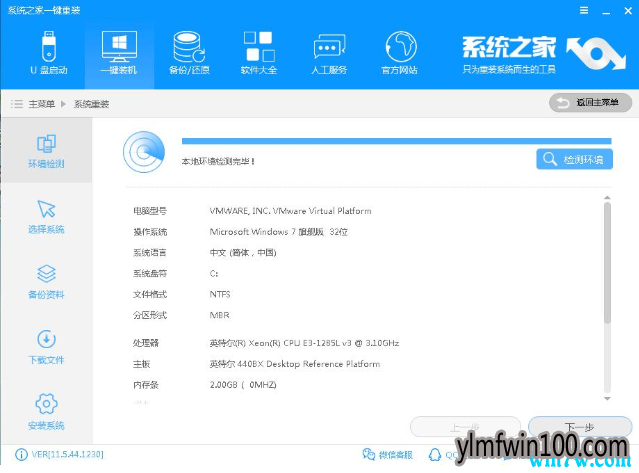Click scrollbar up arrow in info list
This screenshot has width=639, height=473.
[607, 198]
